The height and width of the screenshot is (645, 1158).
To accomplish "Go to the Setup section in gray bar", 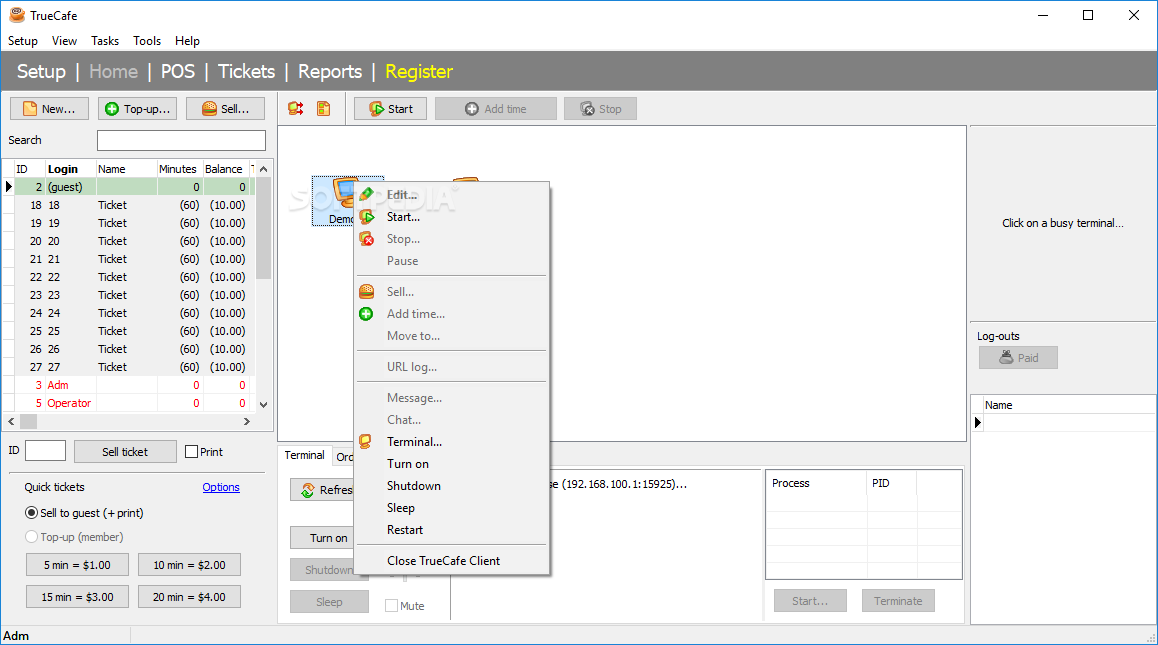I will click(41, 72).
